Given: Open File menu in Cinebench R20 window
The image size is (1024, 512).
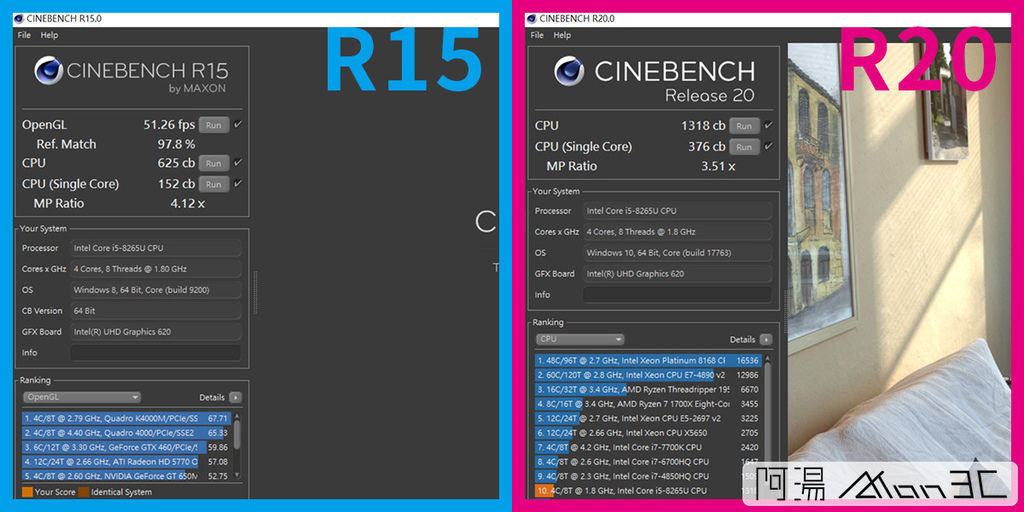Looking at the screenshot, I should [537, 35].
